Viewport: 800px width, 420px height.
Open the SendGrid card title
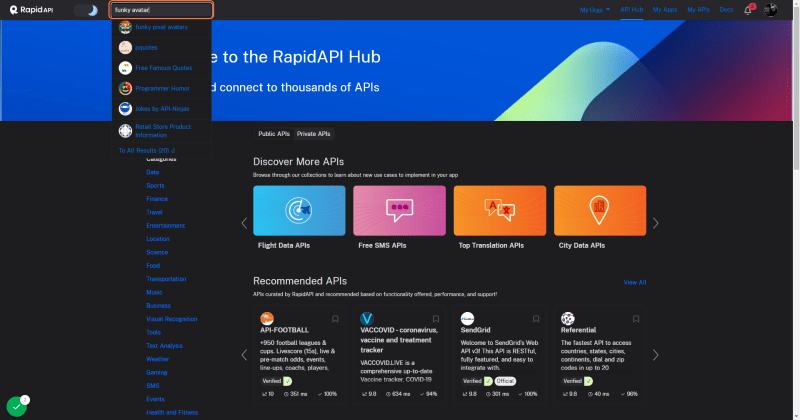(475, 330)
